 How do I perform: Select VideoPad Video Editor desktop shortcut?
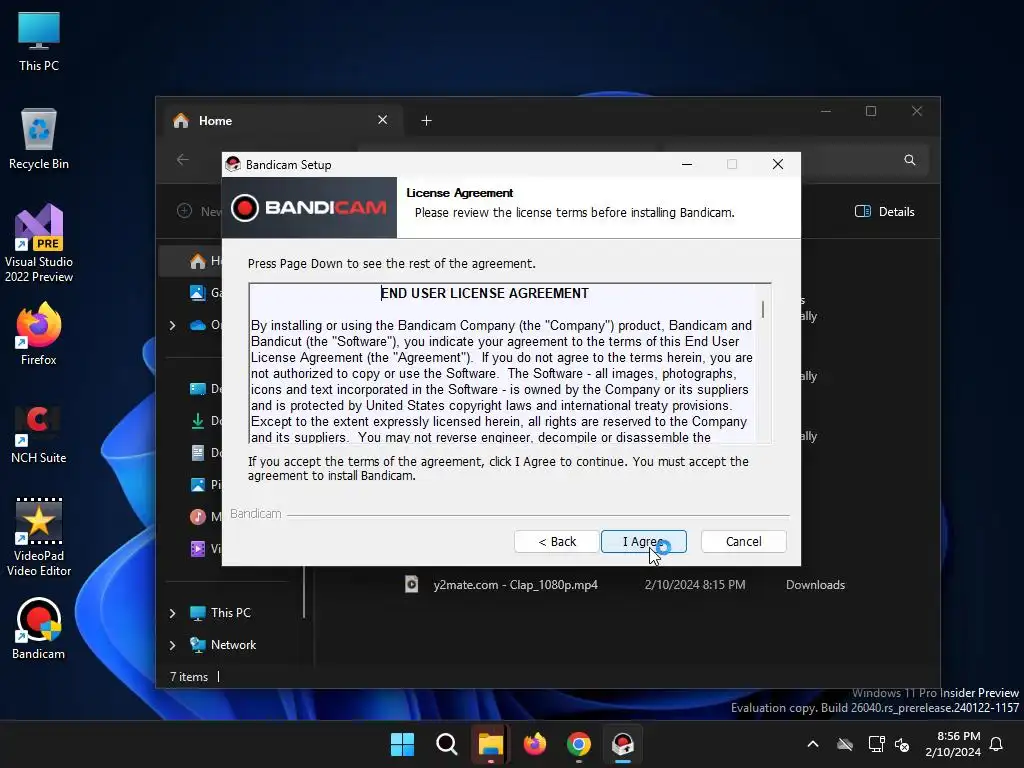click(39, 537)
